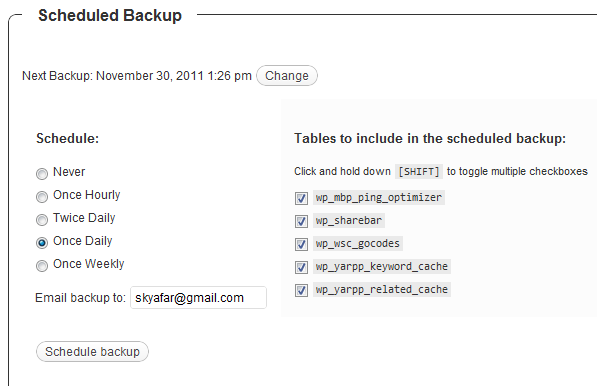
Task: Click the Schedule backup button
Action: point(92,351)
